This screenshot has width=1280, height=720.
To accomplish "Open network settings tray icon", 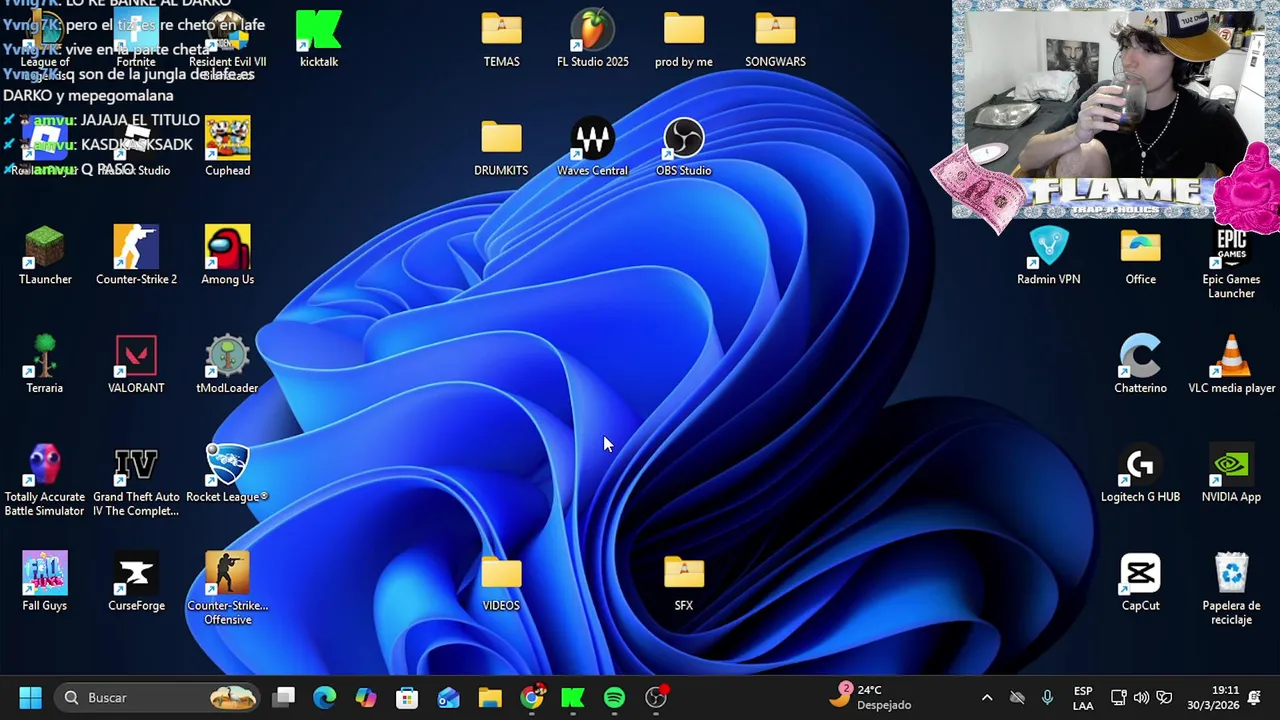I will tap(1119, 698).
